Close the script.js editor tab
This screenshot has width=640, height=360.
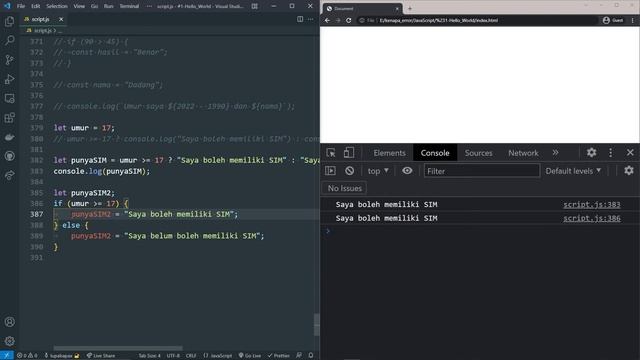[61, 19]
